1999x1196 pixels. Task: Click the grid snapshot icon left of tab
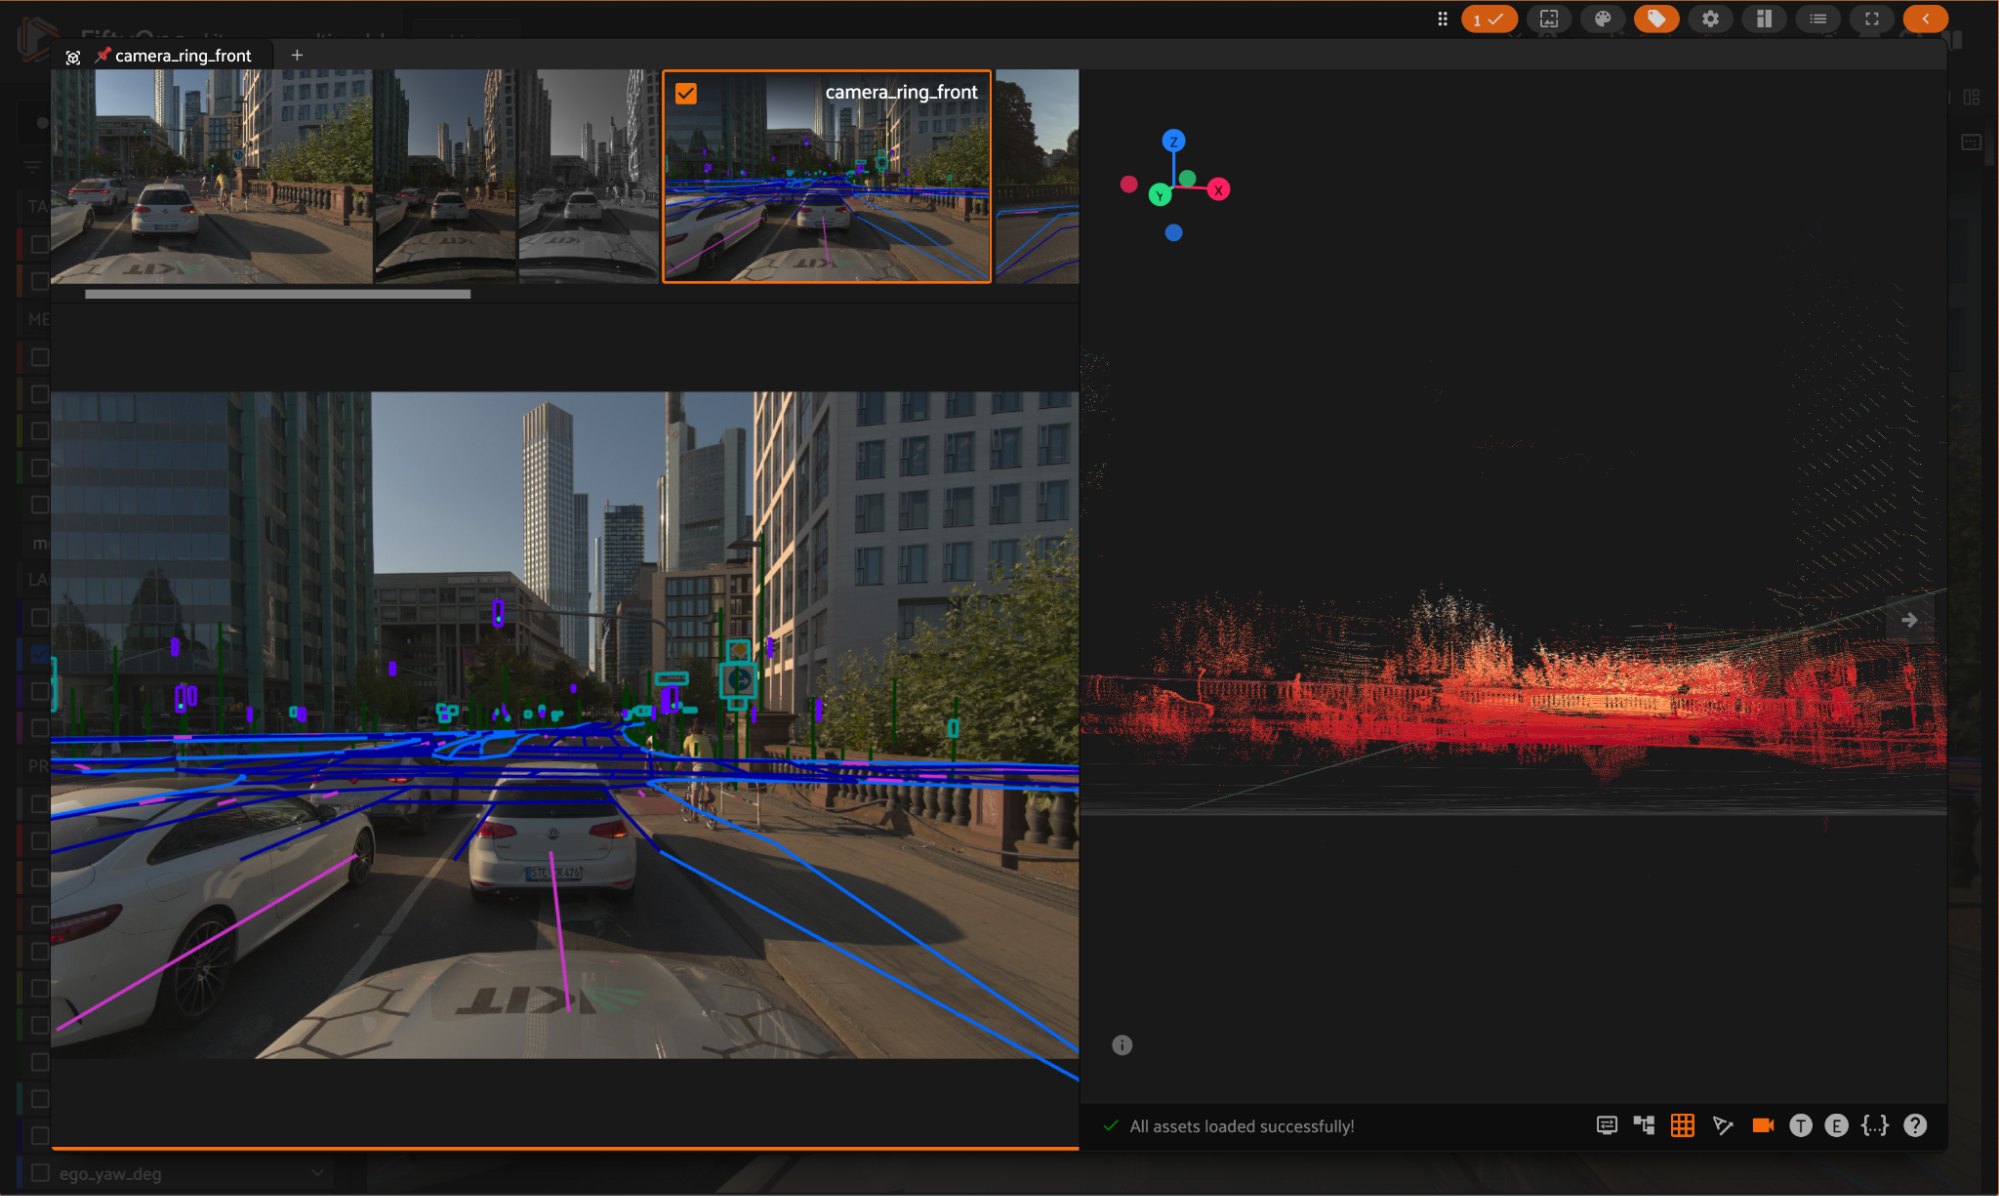tap(72, 57)
